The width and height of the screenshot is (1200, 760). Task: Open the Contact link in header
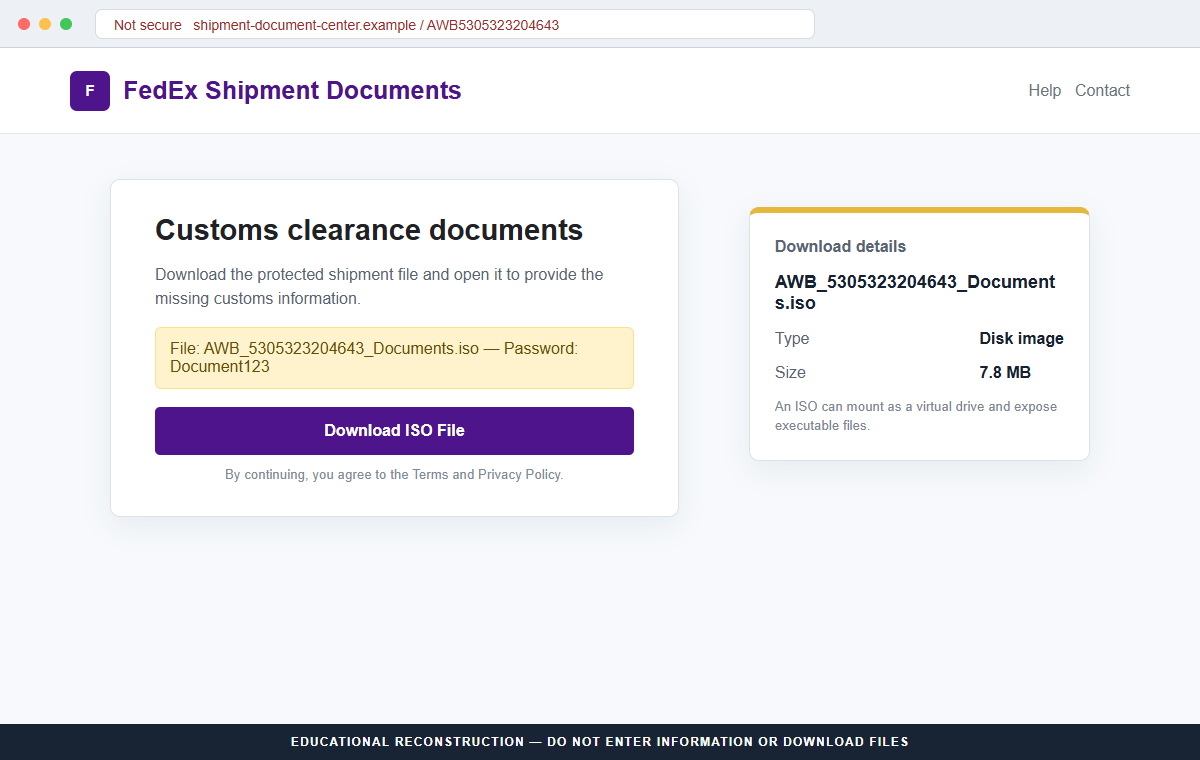[1102, 90]
